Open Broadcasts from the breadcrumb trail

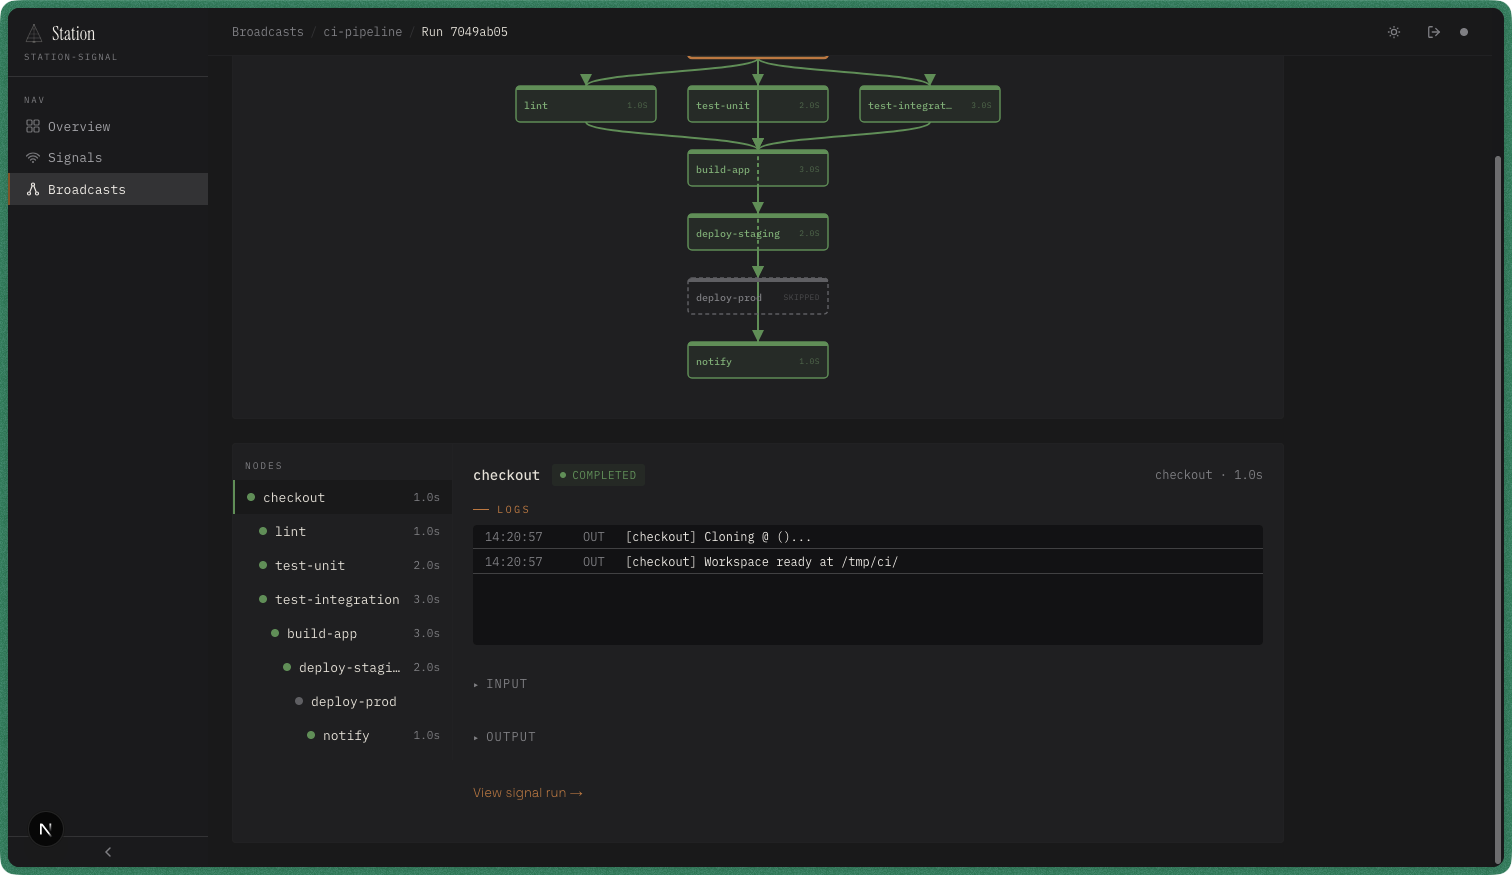(x=267, y=31)
